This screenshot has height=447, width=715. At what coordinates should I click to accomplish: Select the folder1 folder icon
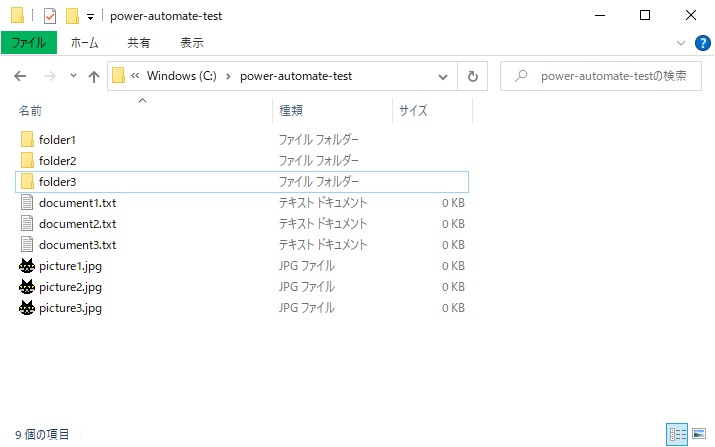pyautogui.click(x=27, y=140)
